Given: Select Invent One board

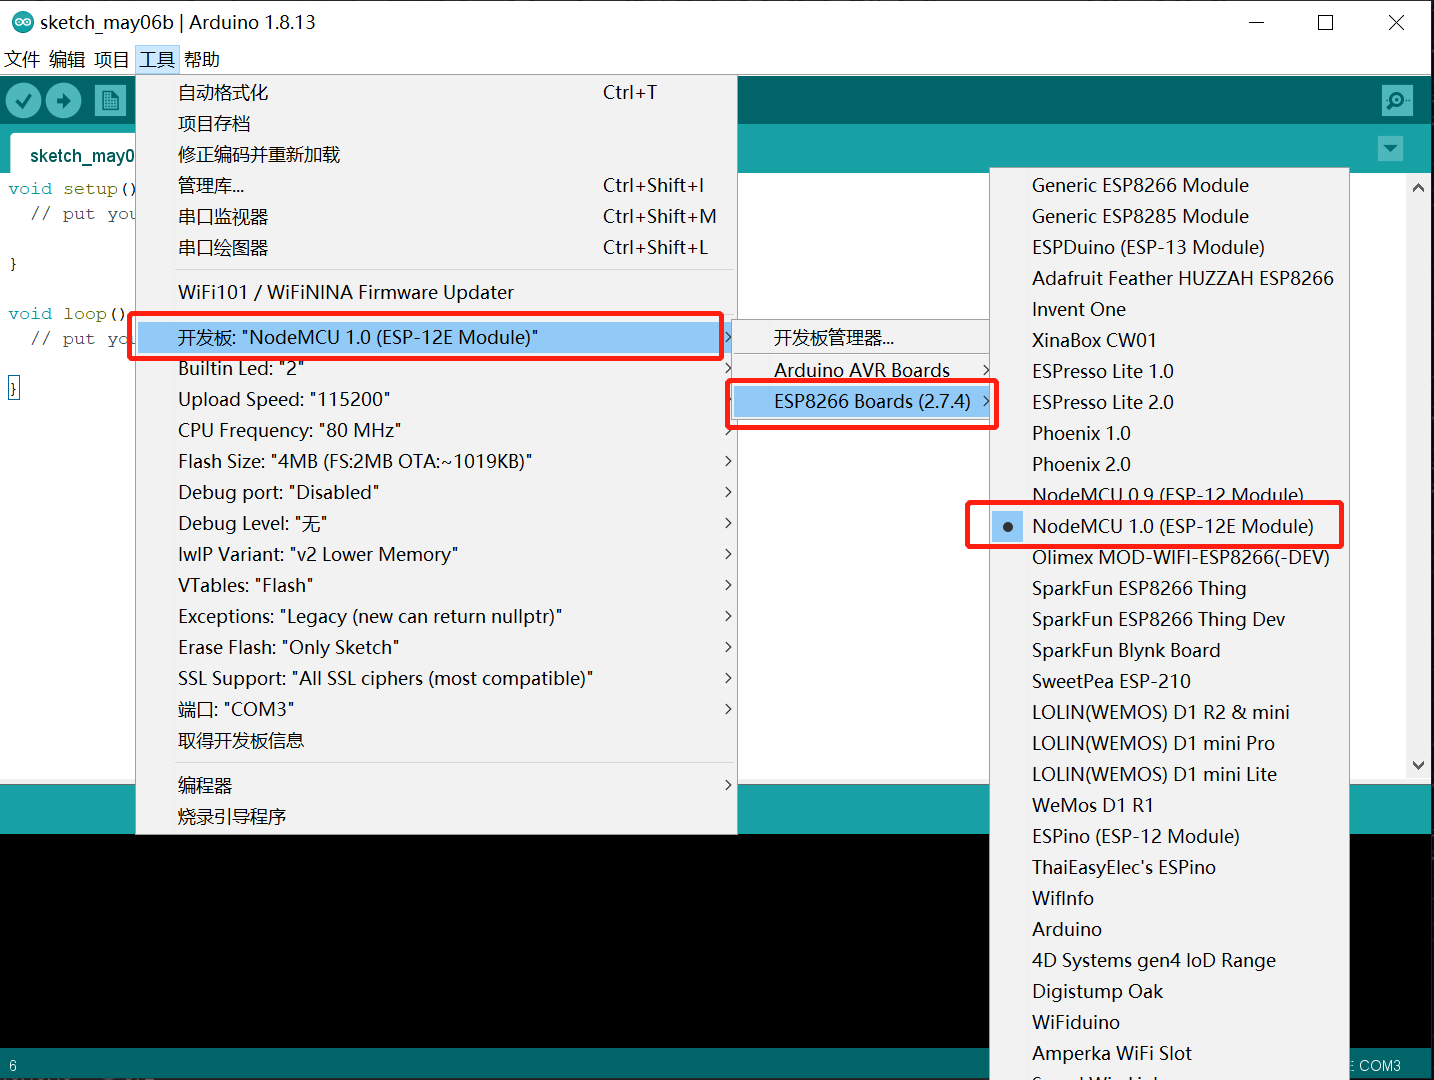Looking at the screenshot, I should (1169, 310).
